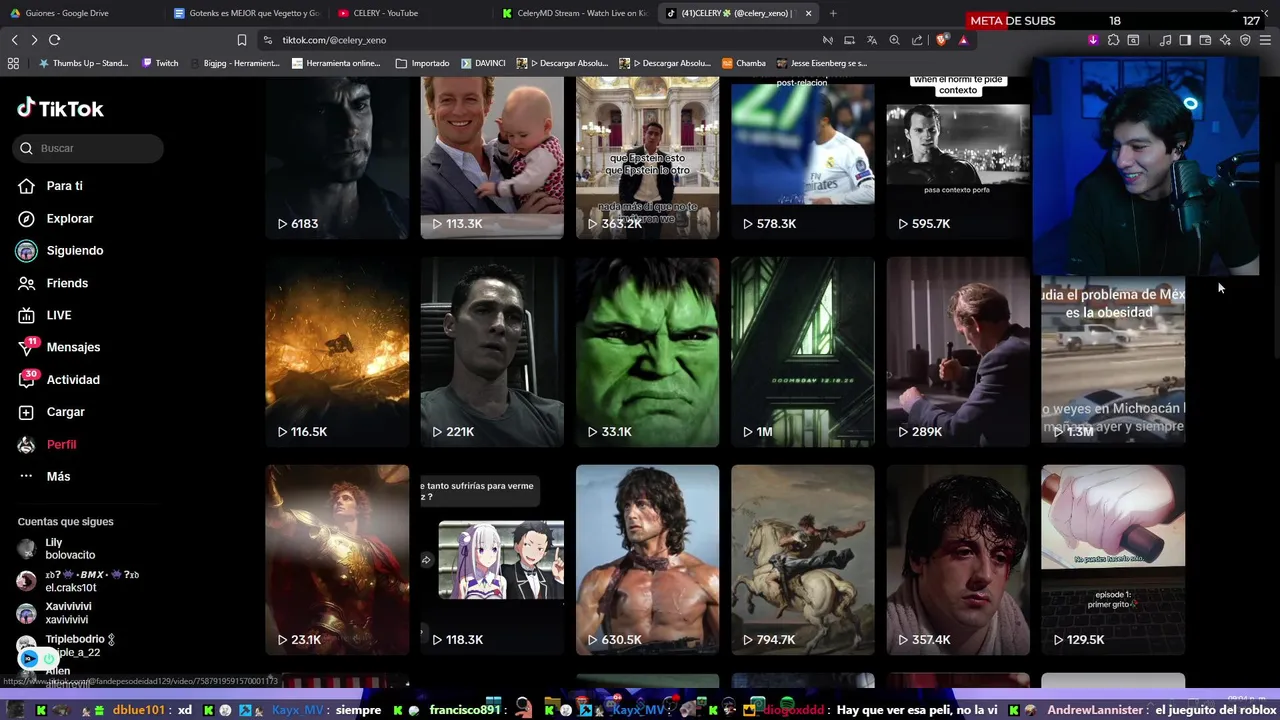Open the translate page icon
1280x720 pixels.
[x=872, y=40]
